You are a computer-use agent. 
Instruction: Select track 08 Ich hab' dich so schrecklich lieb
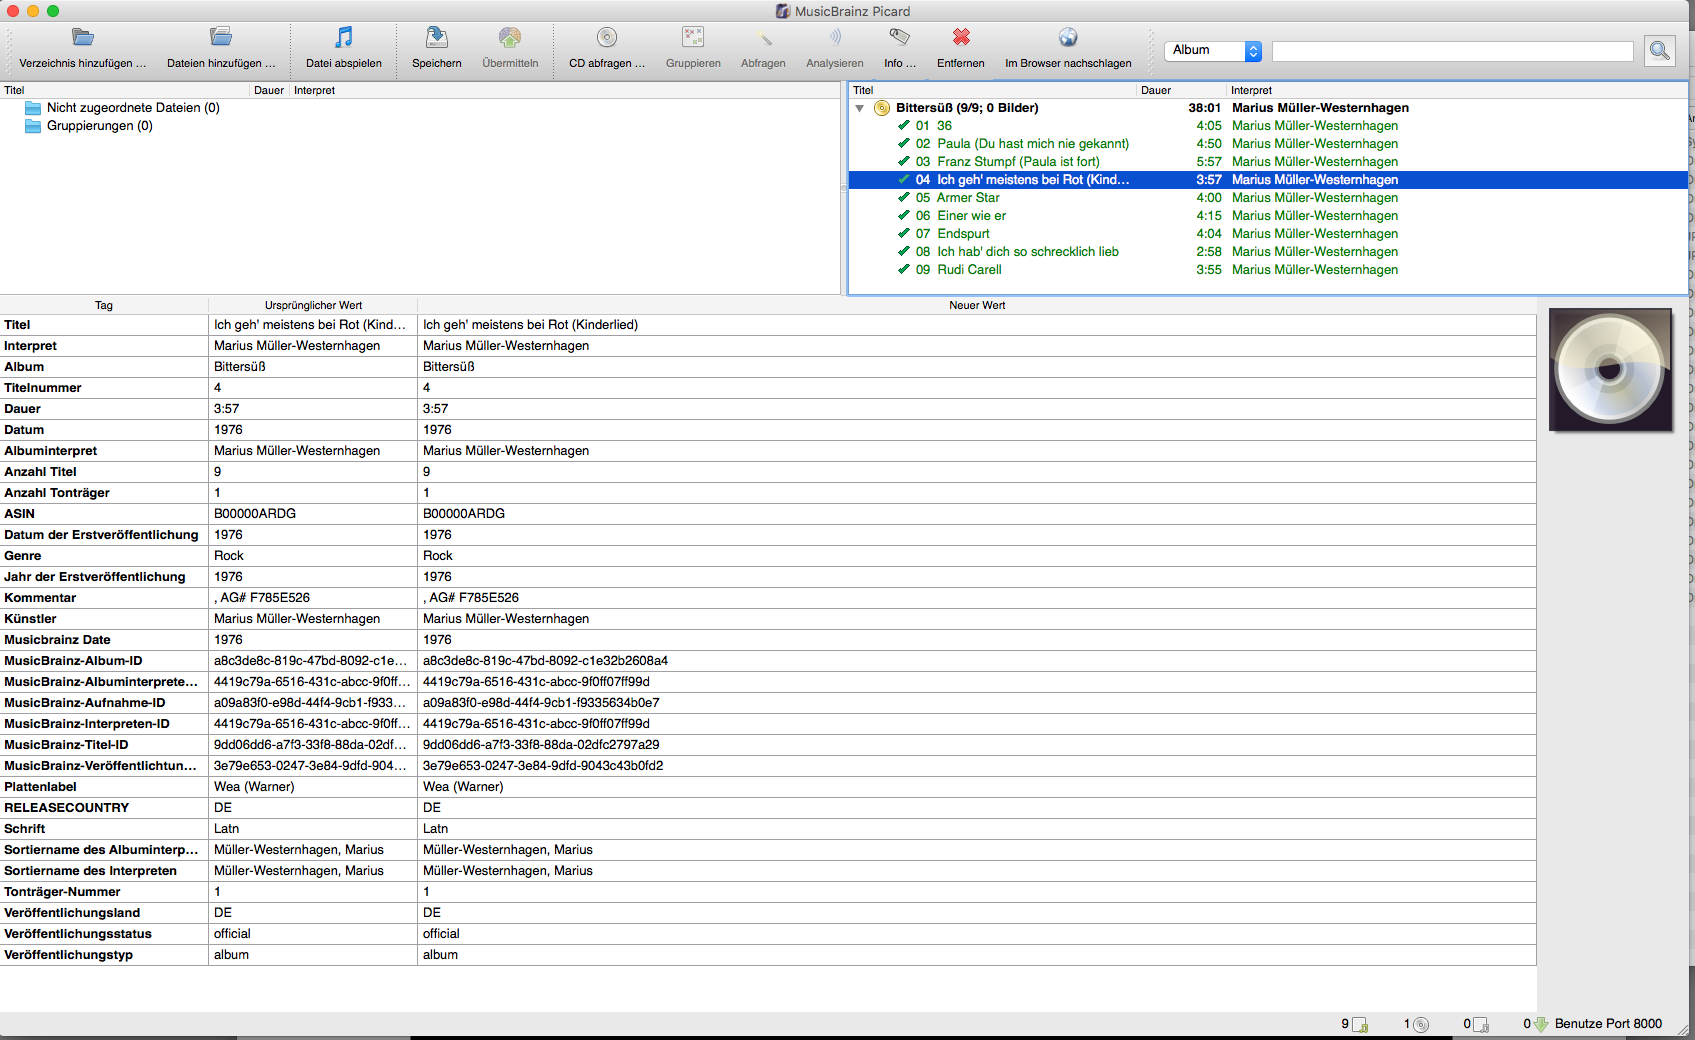pos(1267,251)
